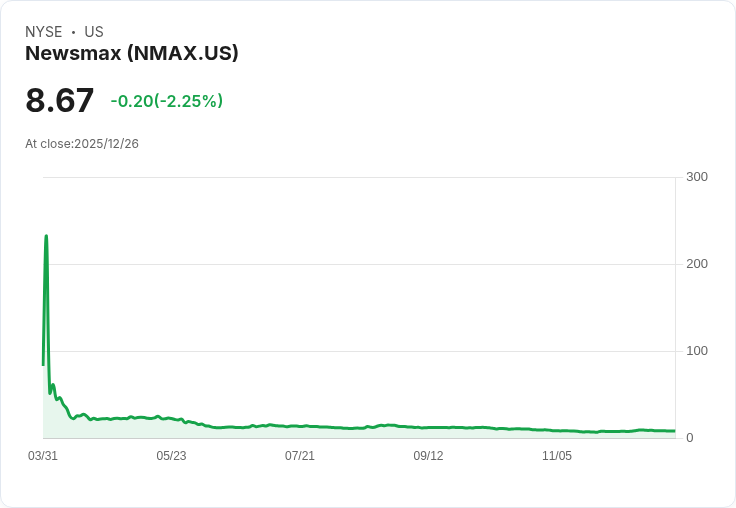Click the 200 y-axis label
Image resolution: width=736 pixels, height=508 pixels.
(697, 264)
